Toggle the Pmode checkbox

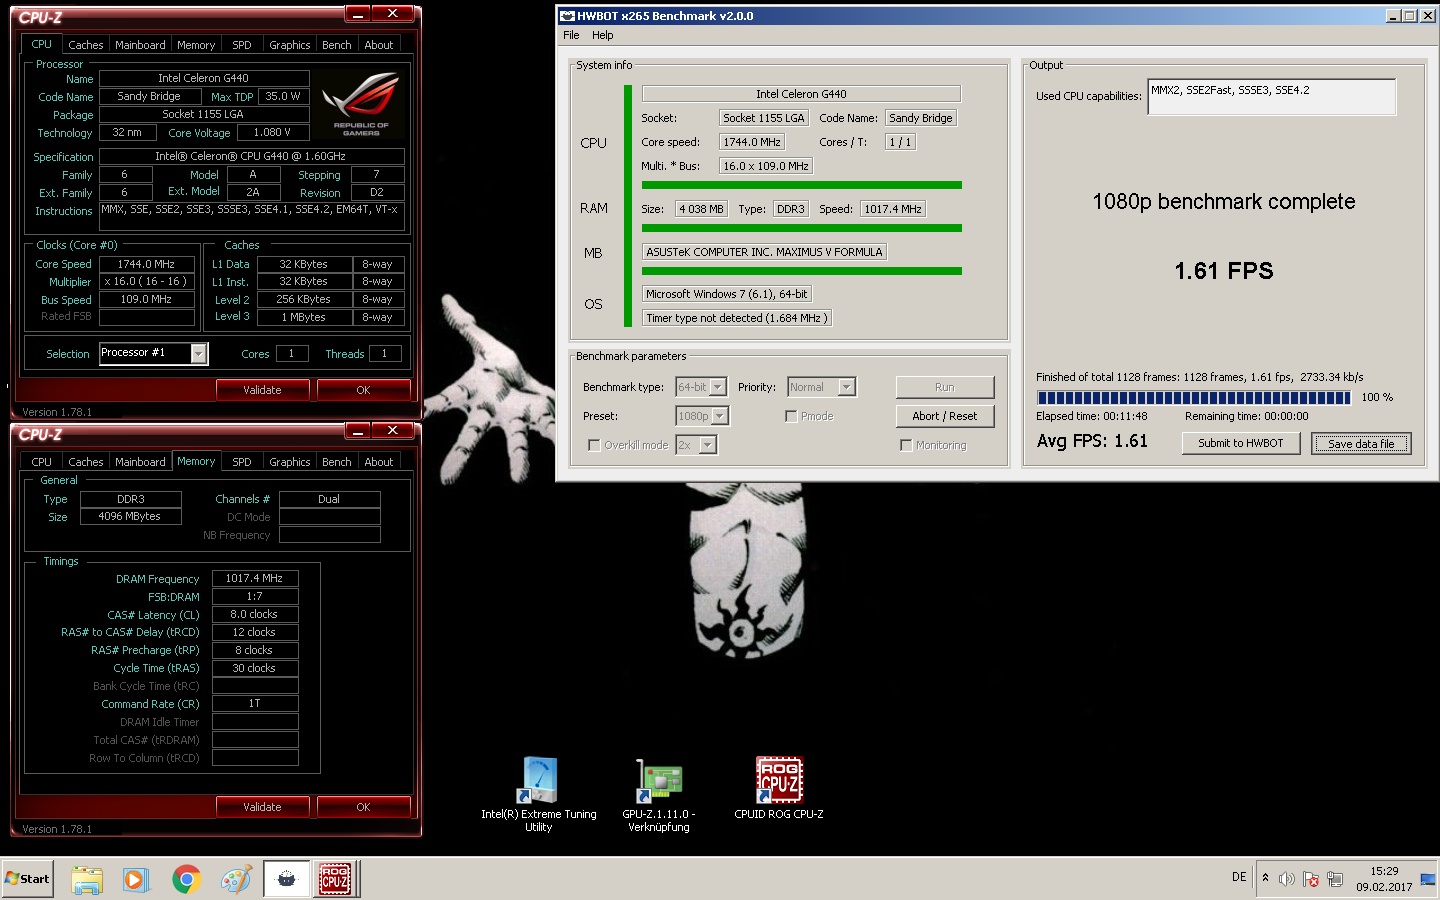791,416
